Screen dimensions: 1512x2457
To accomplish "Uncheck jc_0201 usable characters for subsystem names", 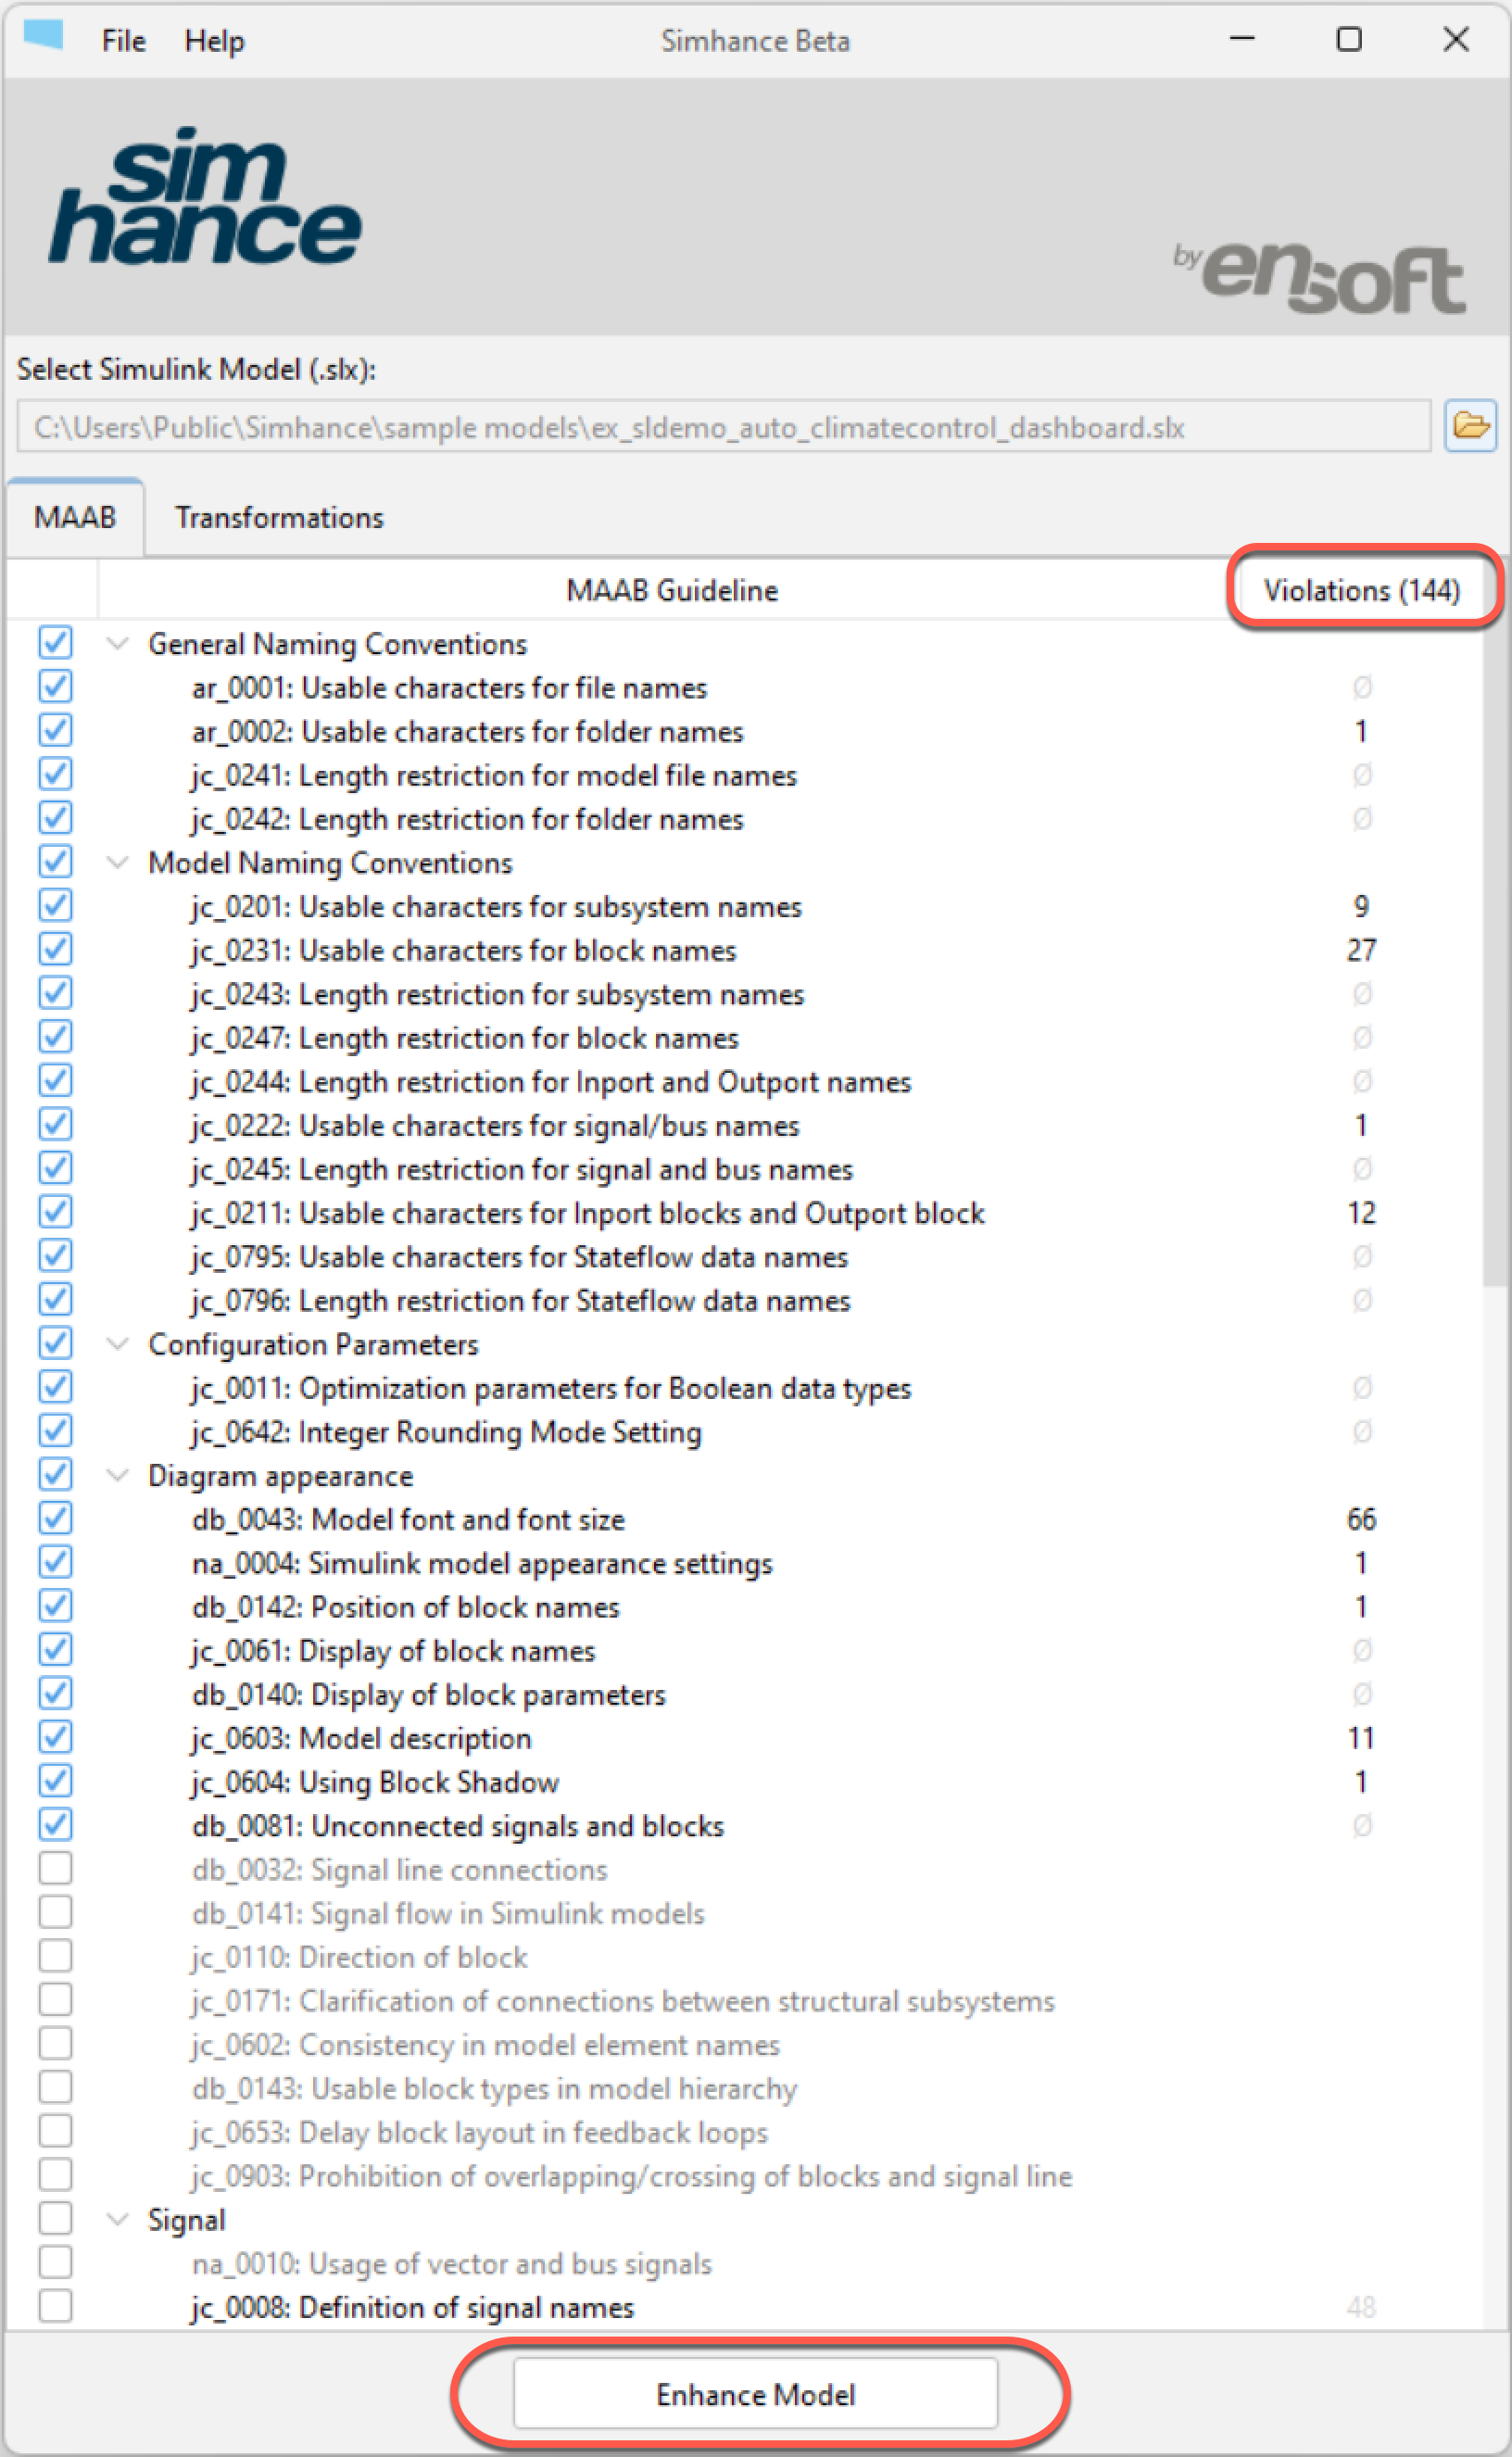I will click(56, 905).
